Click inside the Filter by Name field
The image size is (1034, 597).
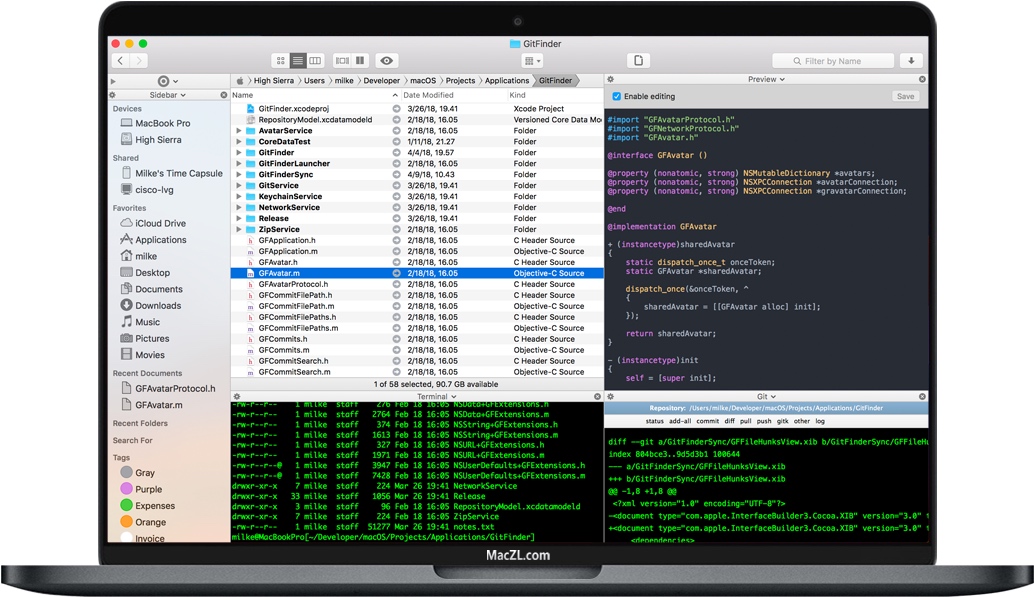coord(835,60)
